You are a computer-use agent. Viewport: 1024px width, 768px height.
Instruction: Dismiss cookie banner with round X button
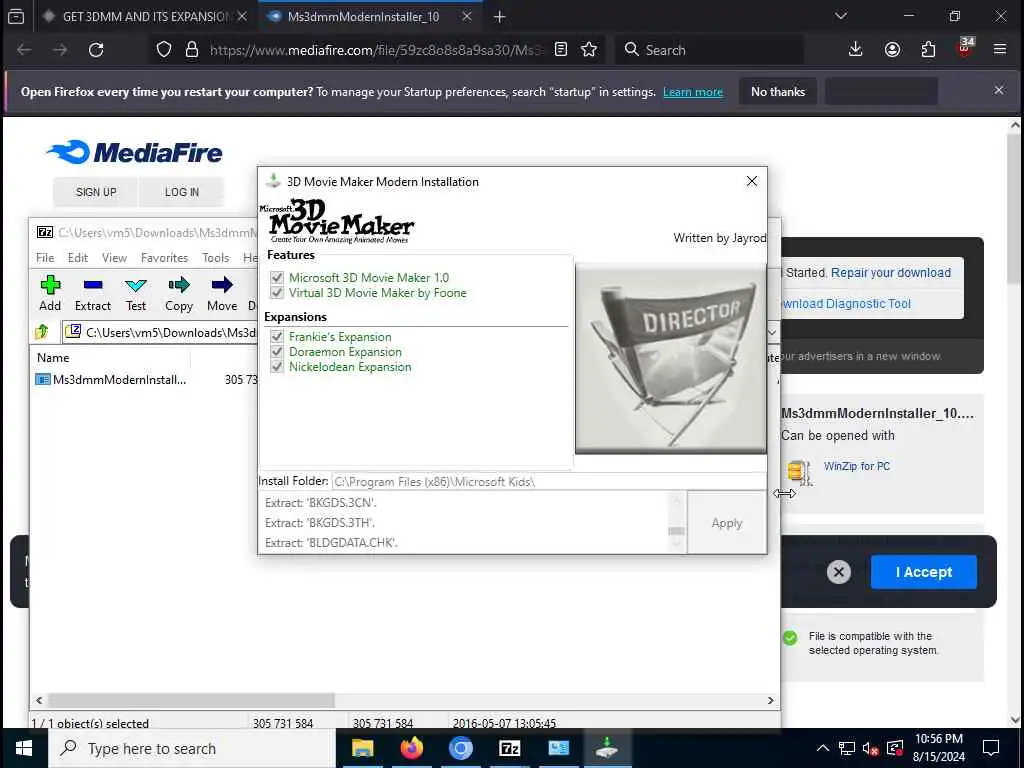839,572
